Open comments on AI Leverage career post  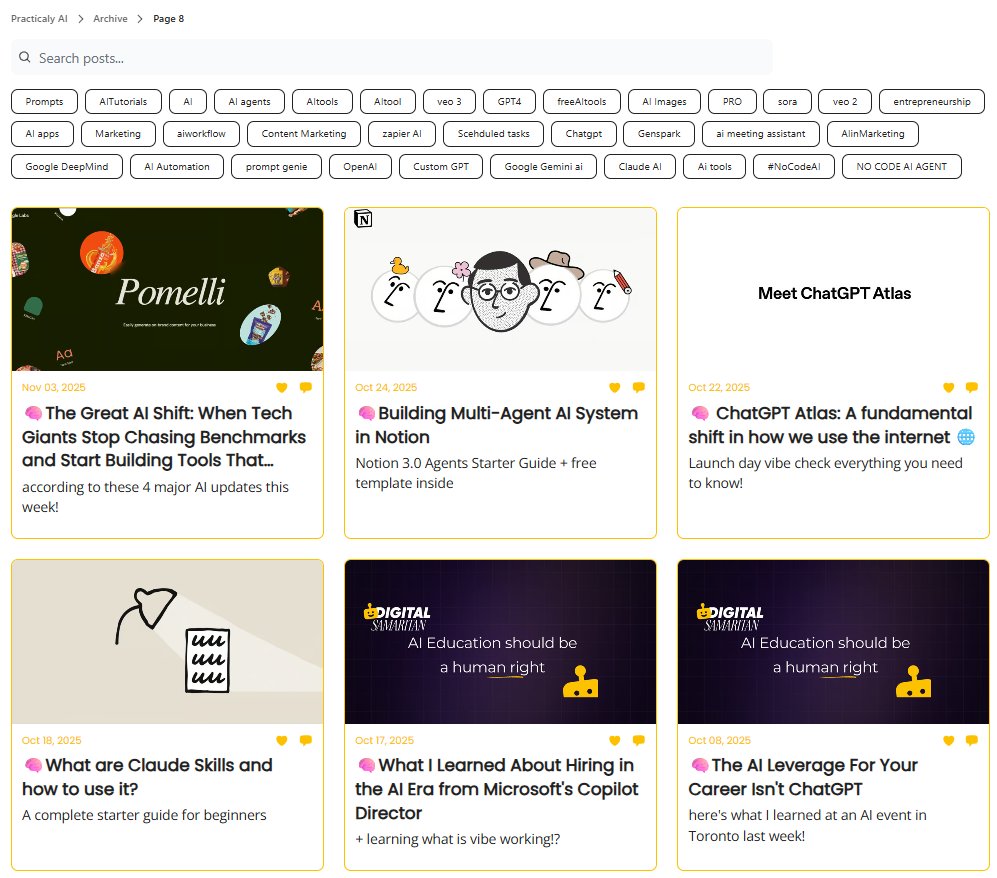pos(972,740)
